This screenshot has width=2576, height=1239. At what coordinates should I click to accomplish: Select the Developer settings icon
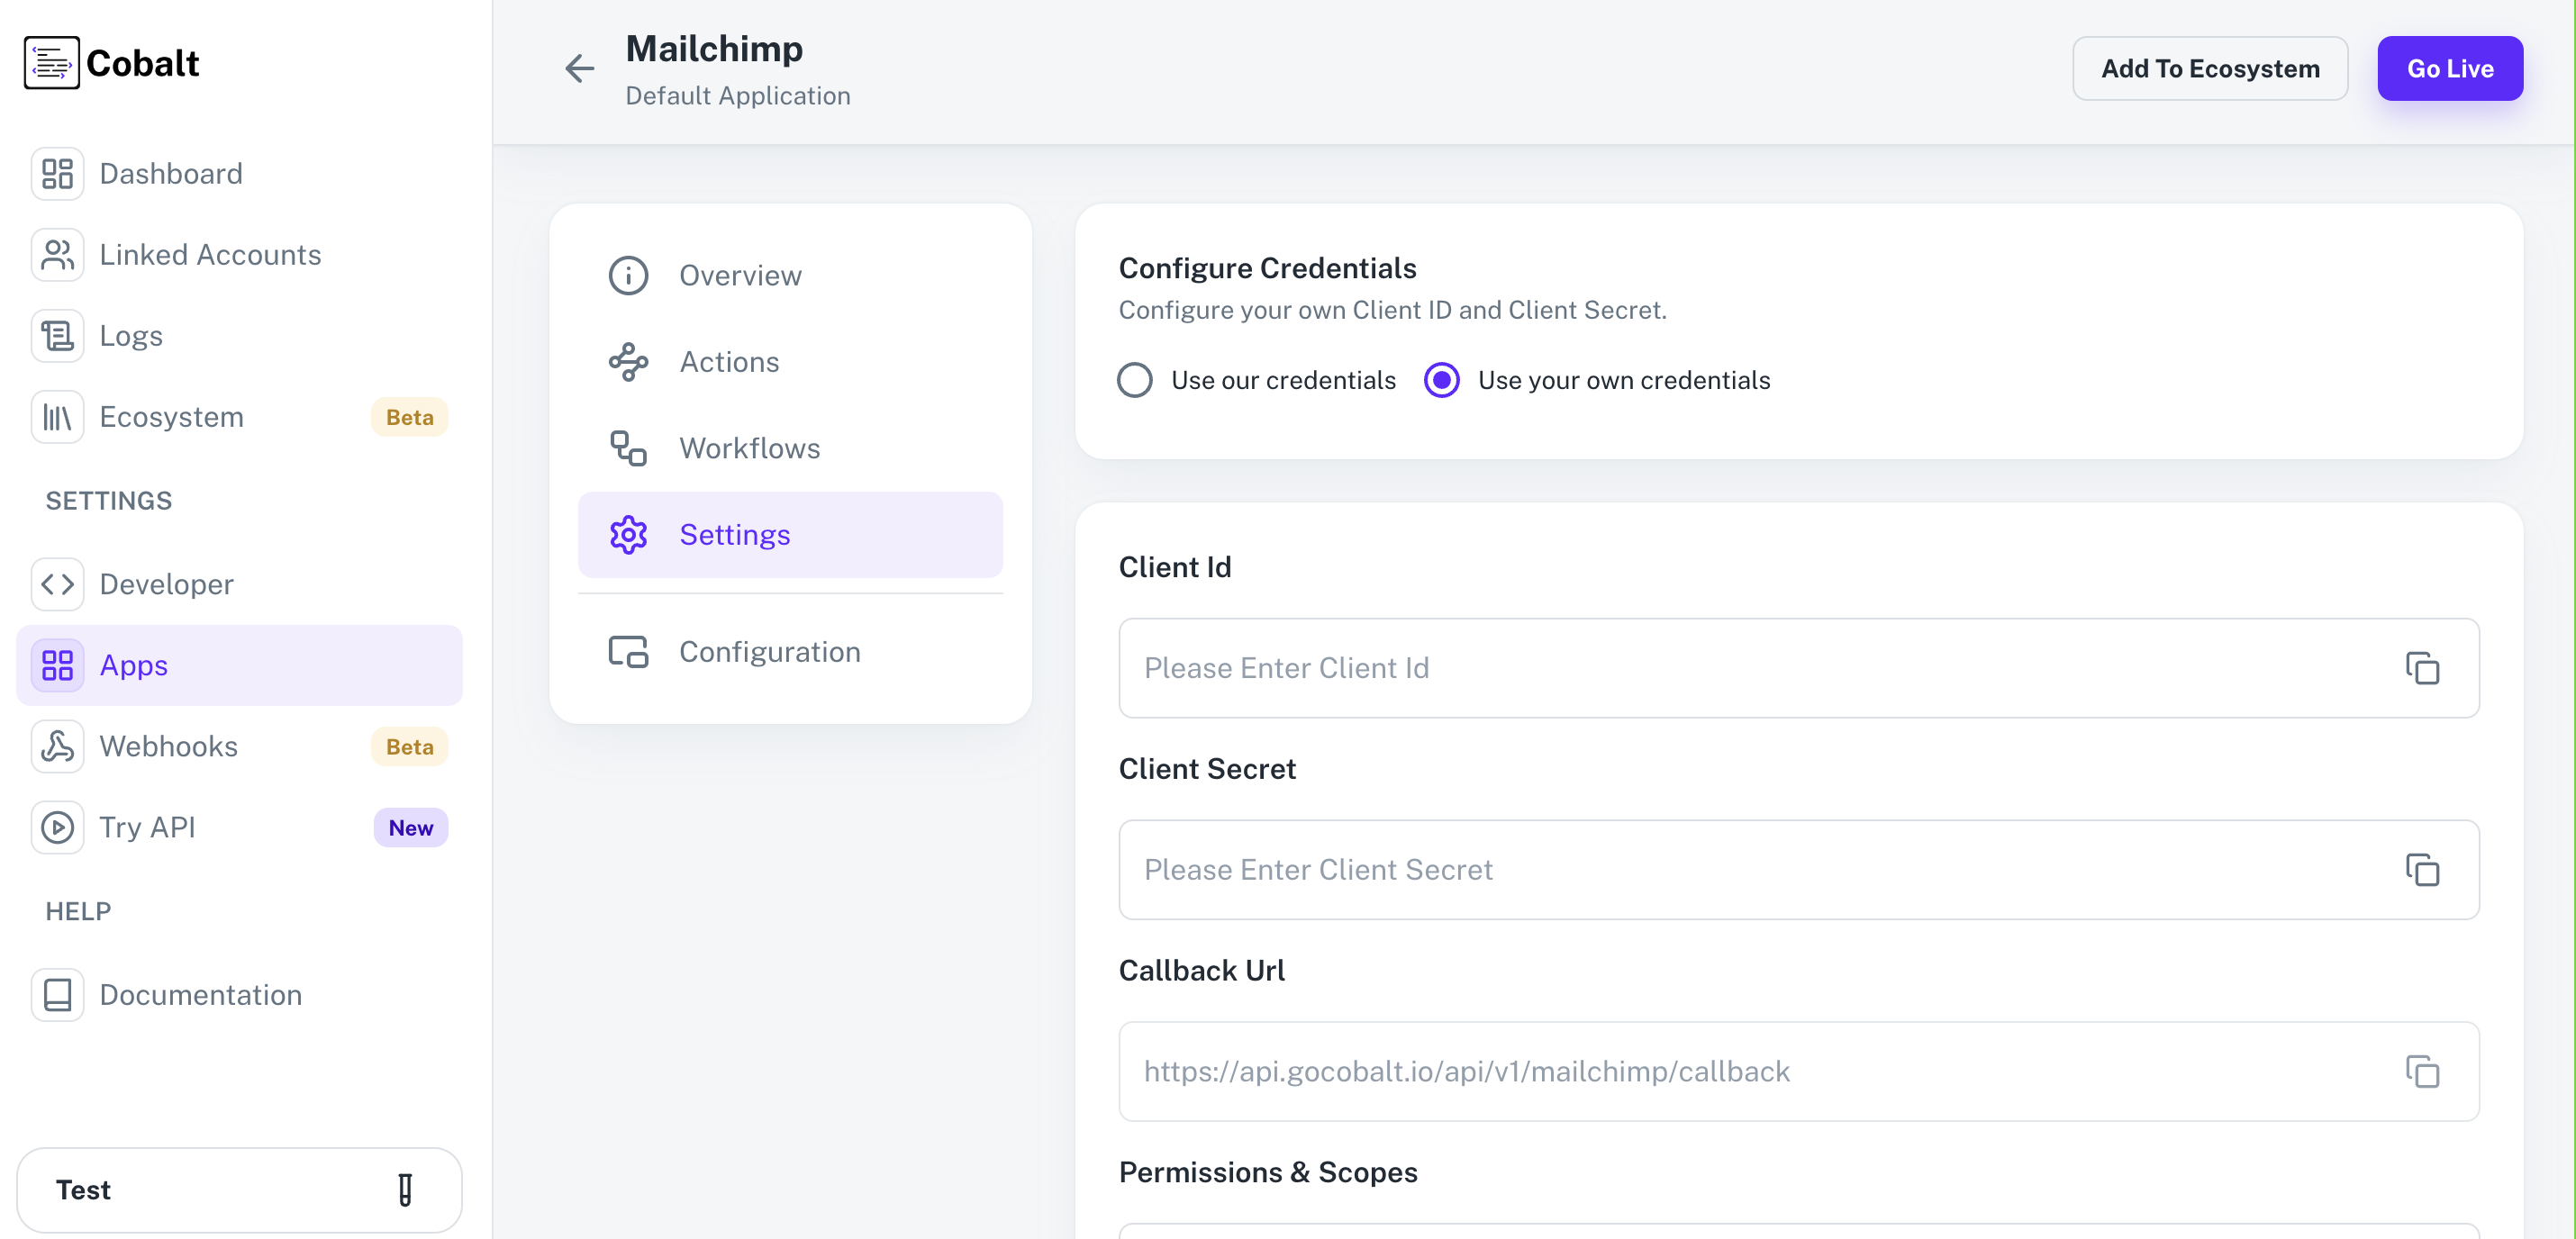(57, 584)
